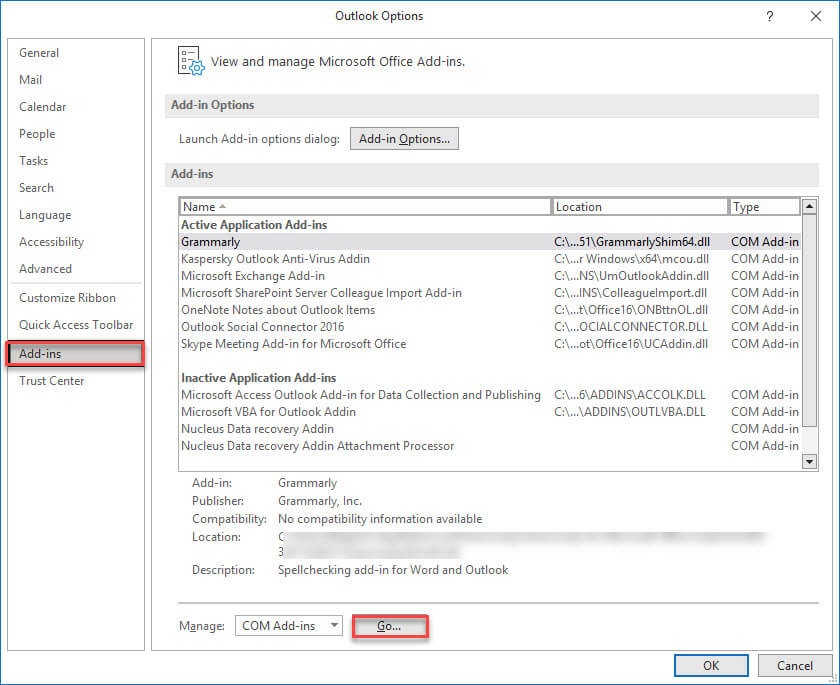Select Microsoft Exchange Add-in row

(490, 276)
